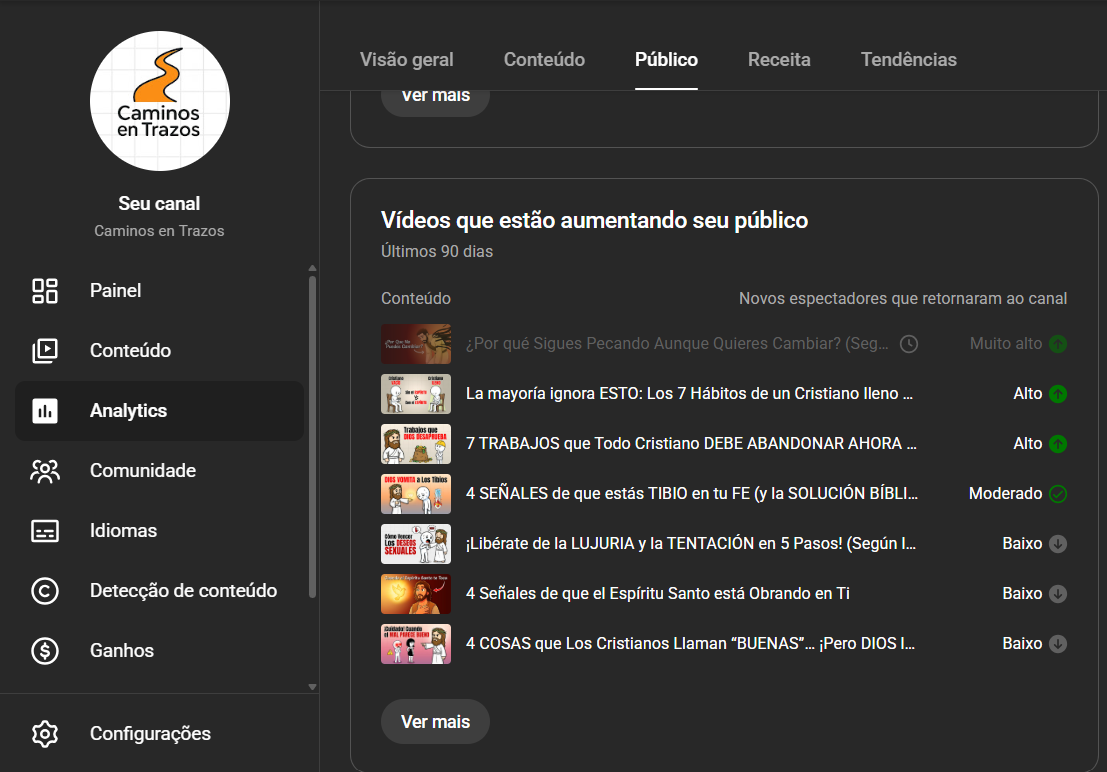Image resolution: width=1107 pixels, height=772 pixels.
Task: Click the checkmark icon next to Moderado
Action: point(1058,494)
